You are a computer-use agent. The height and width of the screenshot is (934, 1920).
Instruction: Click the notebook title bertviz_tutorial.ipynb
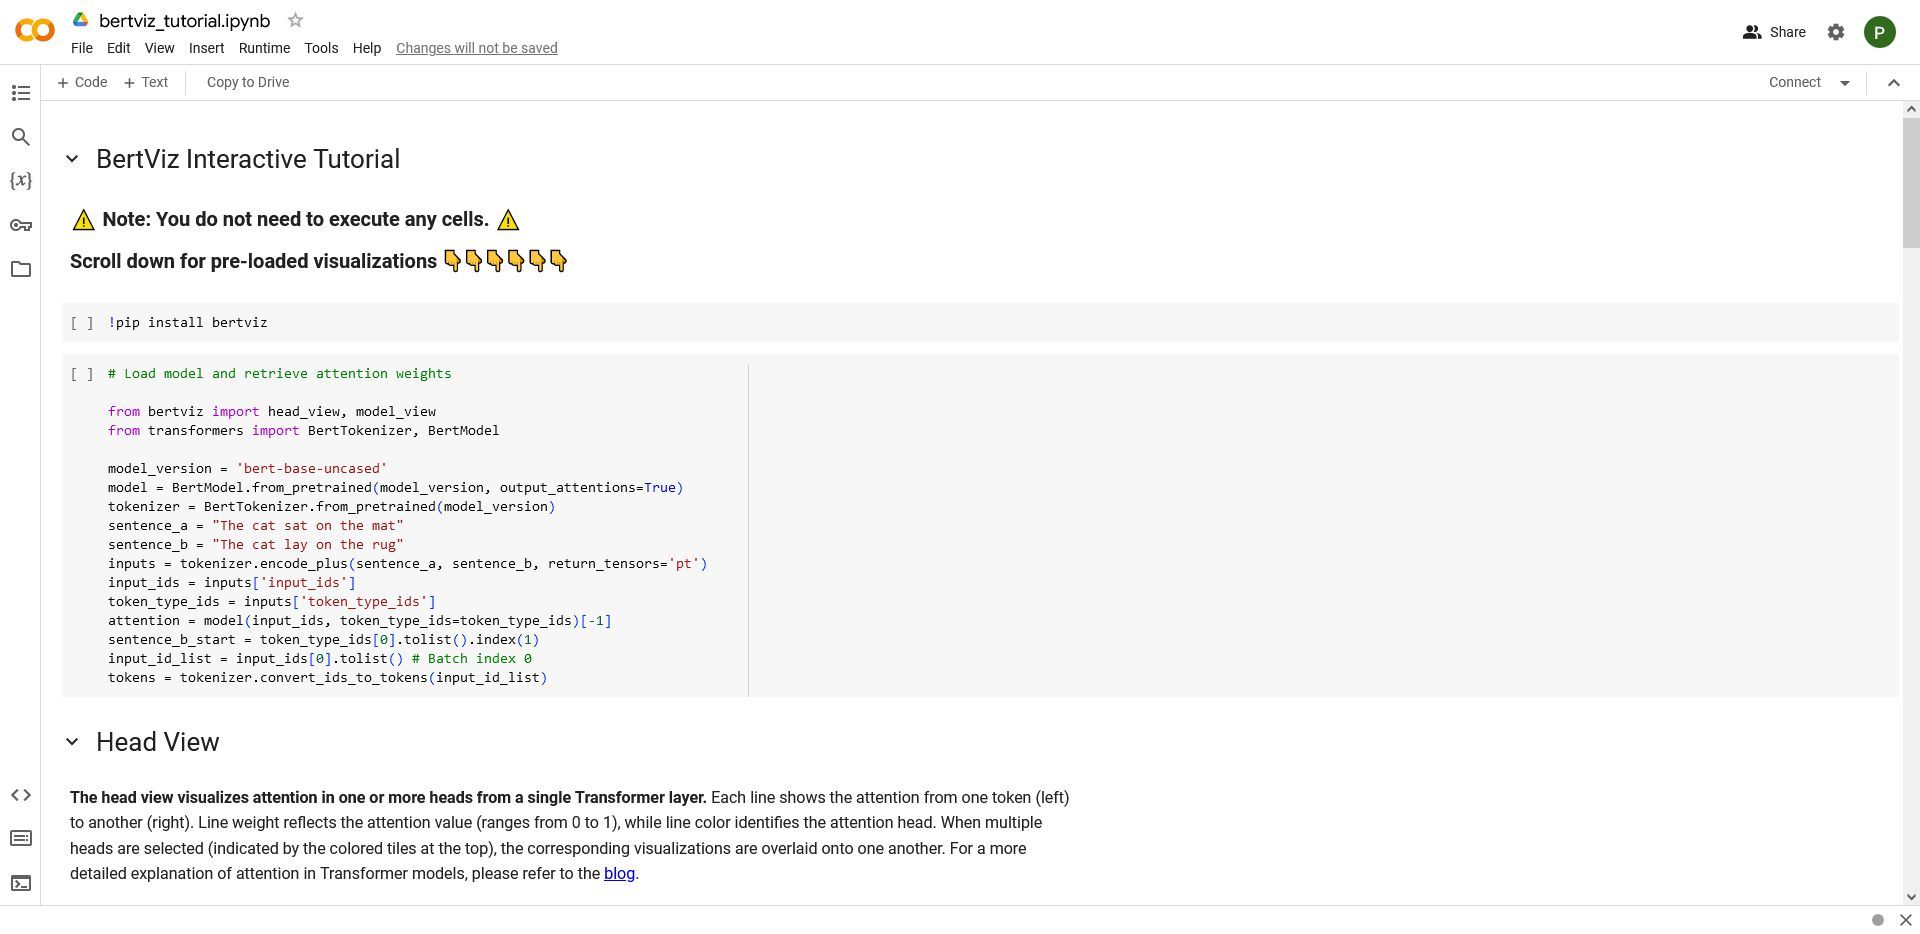pyautogui.click(x=184, y=20)
